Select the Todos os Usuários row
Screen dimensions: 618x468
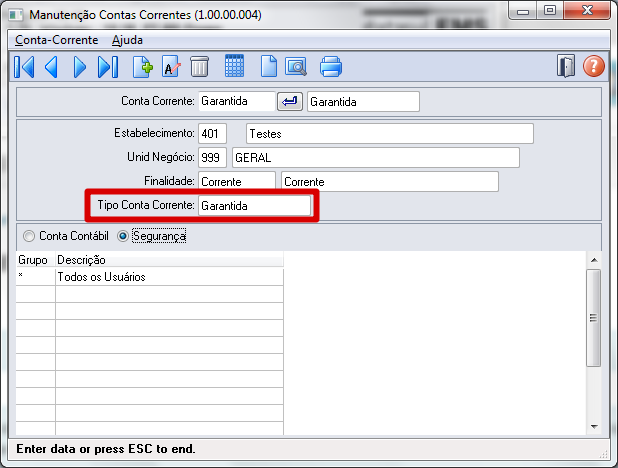tap(150, 277)
